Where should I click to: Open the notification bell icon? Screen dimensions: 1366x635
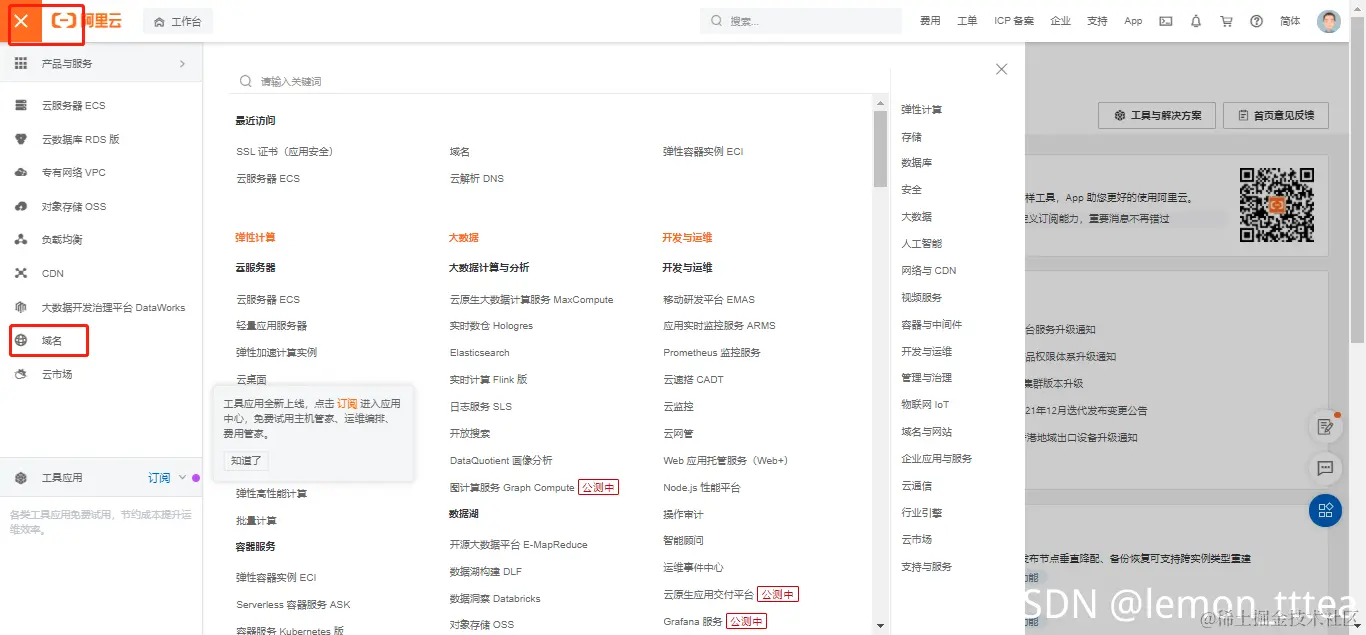[x=1196, y=21]
